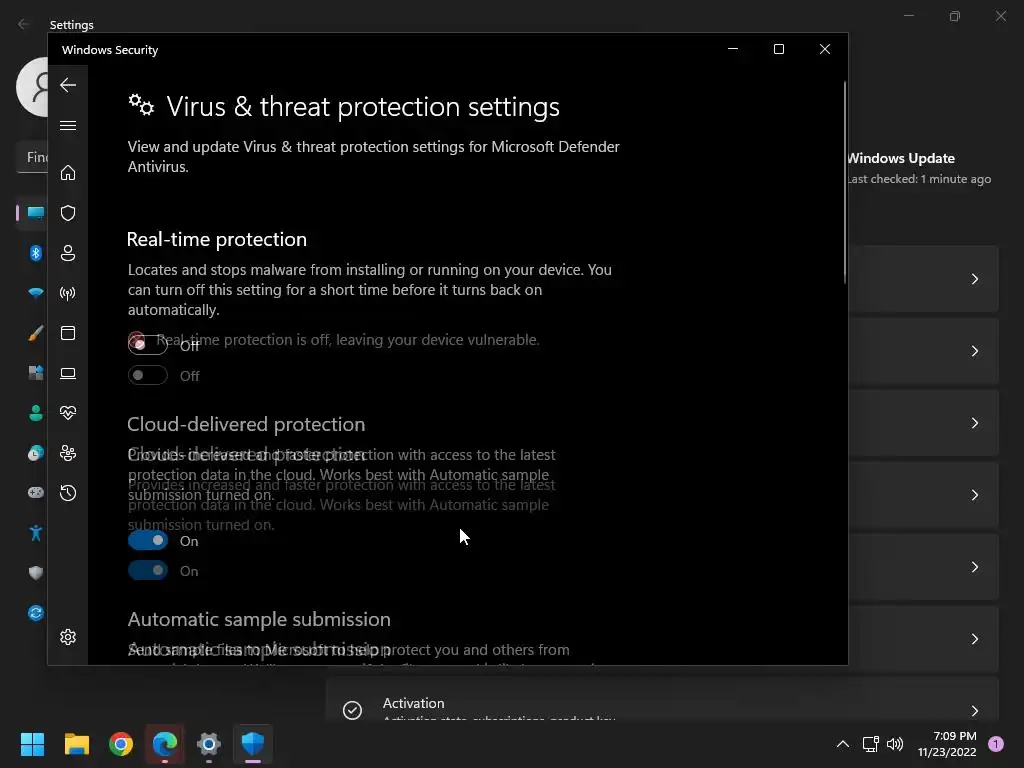Open Time & language icon in Settings
Screen dimensions: 1024x768
pyautogui.click(x=36, y=453)
